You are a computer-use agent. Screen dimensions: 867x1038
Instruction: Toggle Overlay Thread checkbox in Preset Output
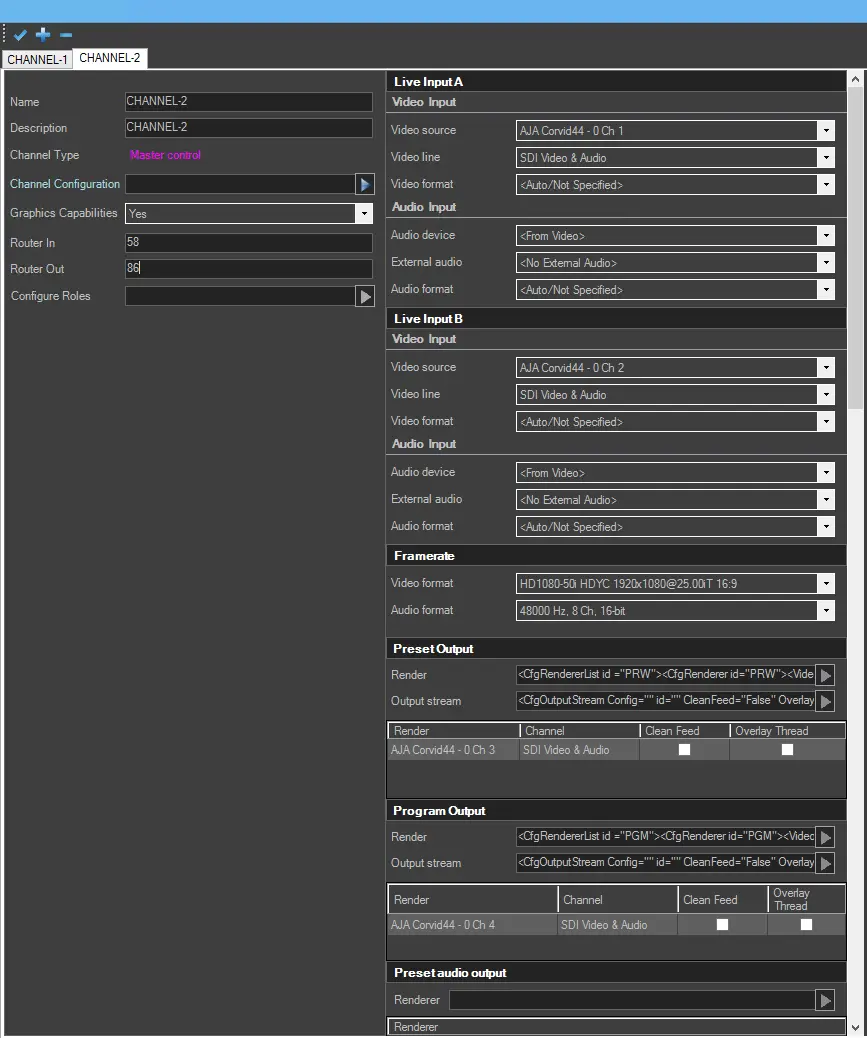click(x=787, y=750)
